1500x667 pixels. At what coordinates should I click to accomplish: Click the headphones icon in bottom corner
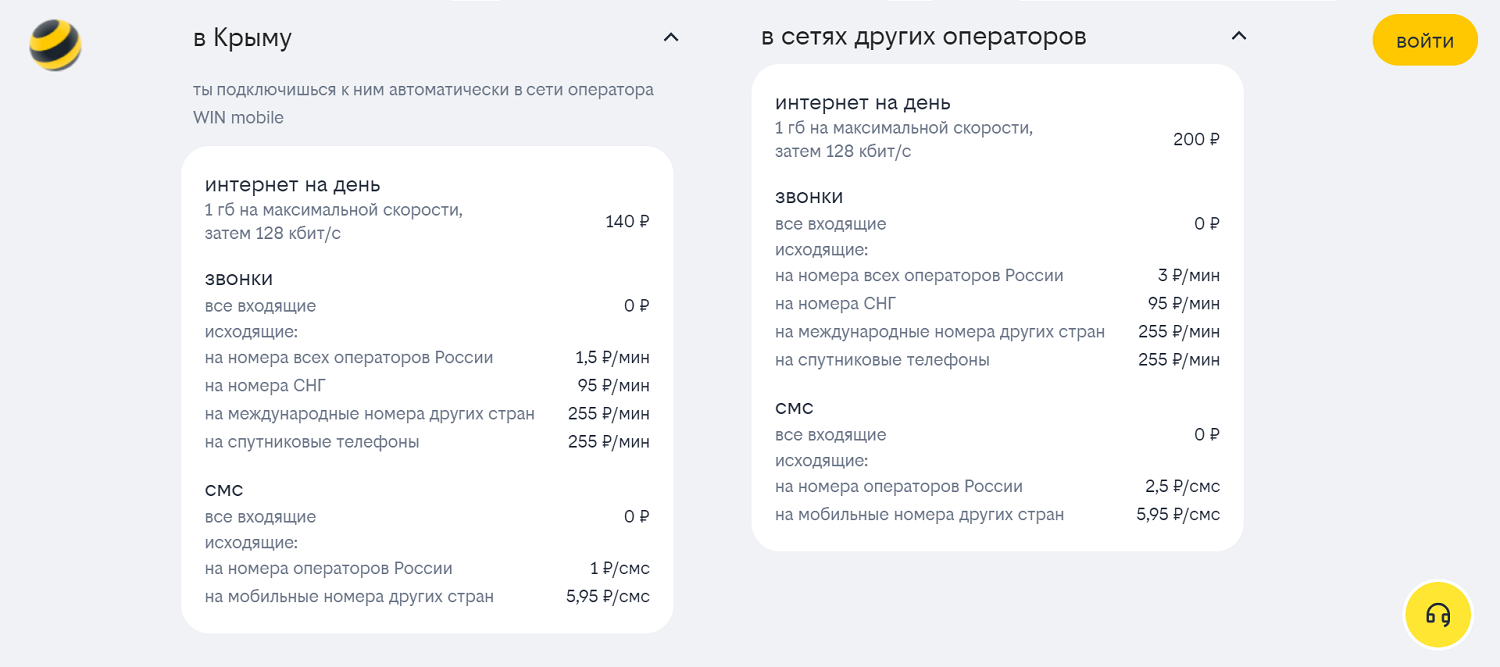point(1437,614)
